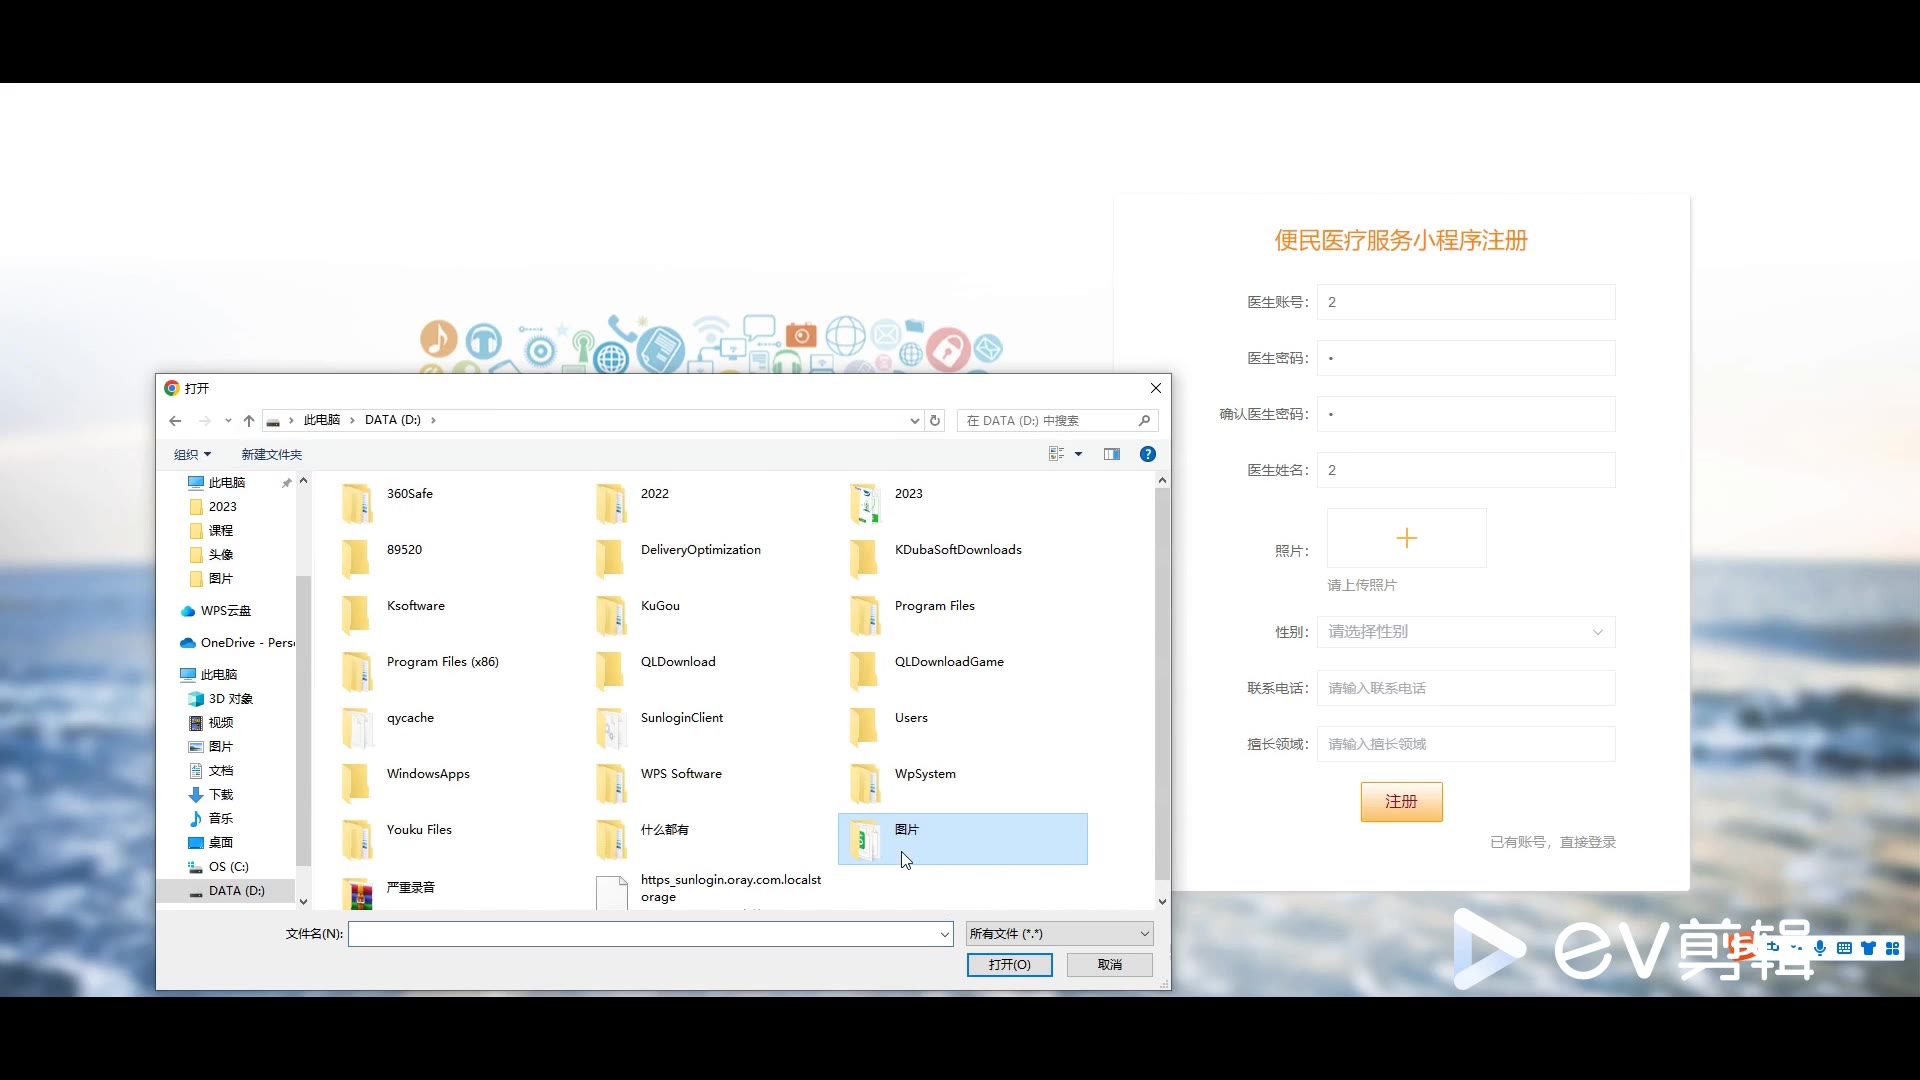Click the up one level arrow
1920x1080 pixels.
point(249,421)
